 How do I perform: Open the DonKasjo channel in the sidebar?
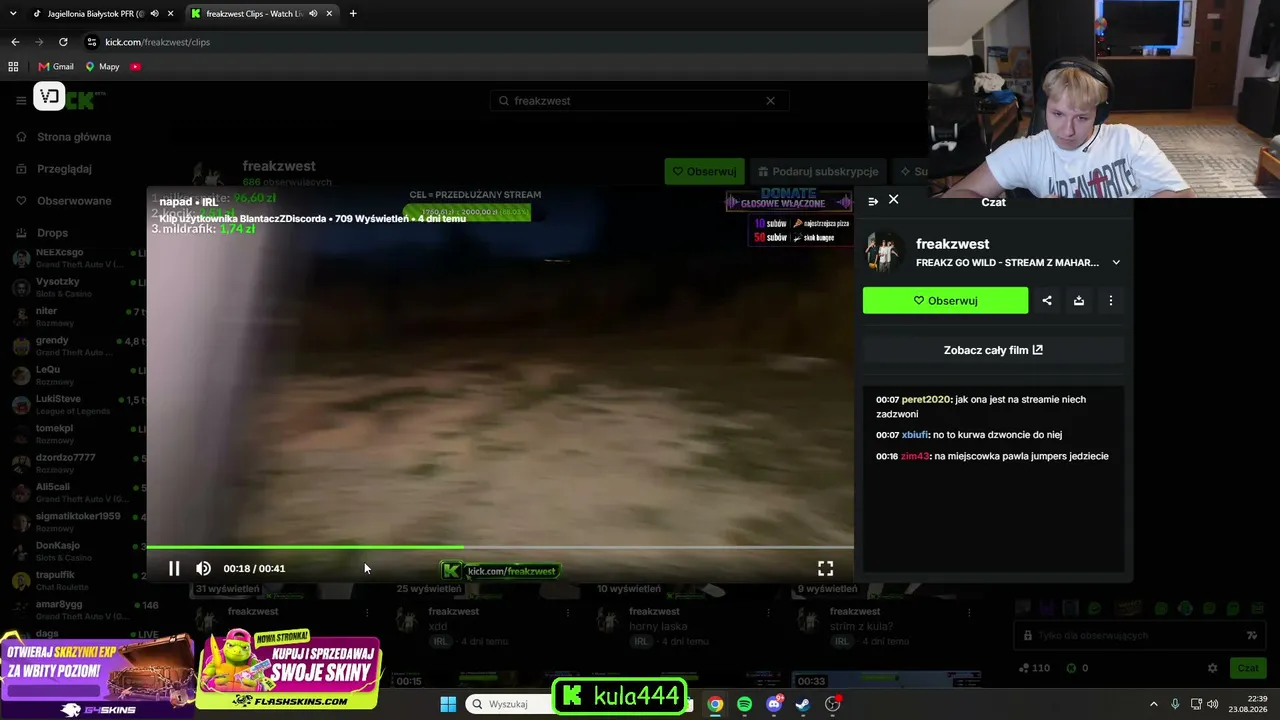click(75, 551)
